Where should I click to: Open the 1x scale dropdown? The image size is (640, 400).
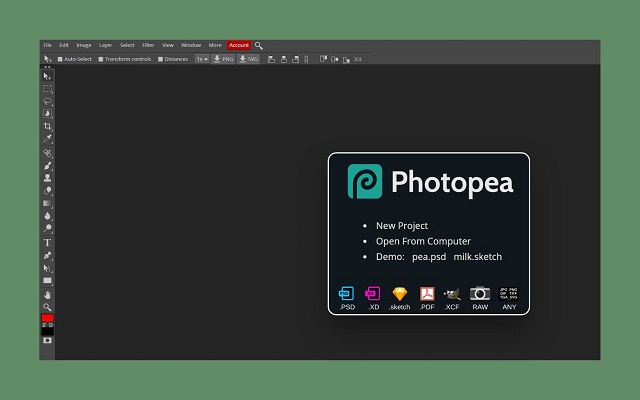(x=202, y=59)
